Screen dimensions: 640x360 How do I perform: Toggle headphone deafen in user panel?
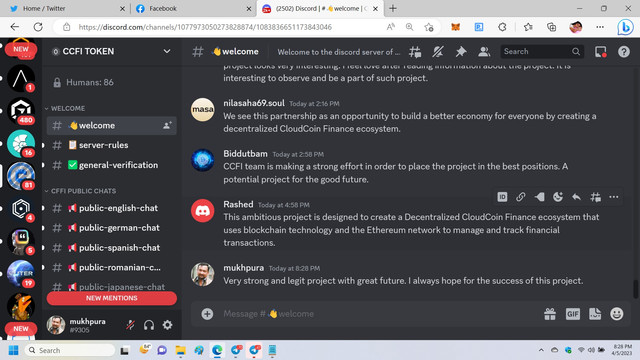click(149, 325)
